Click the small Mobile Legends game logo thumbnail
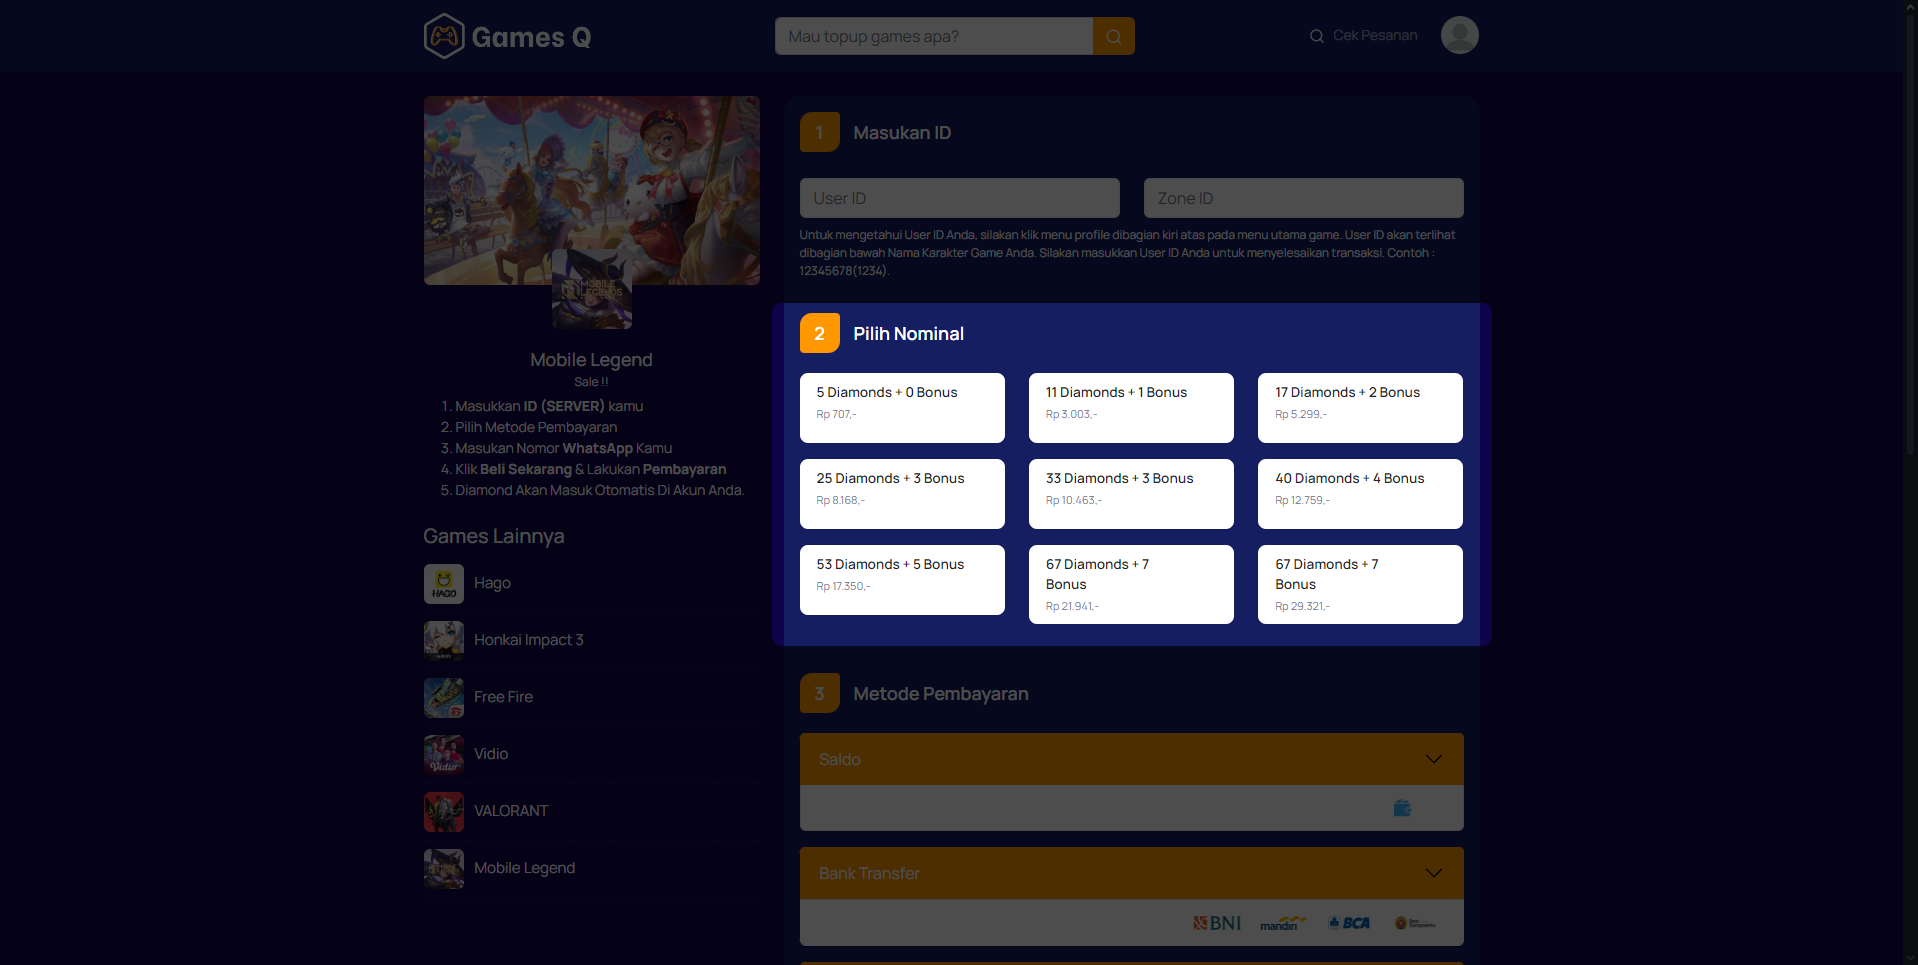This screenshot has width=1918, height=965. 592,289
